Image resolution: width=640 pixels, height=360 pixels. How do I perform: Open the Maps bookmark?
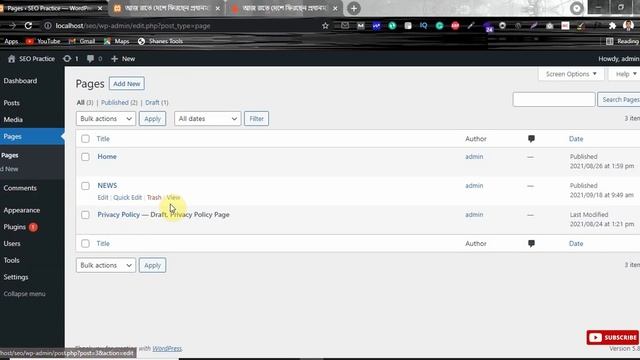[116, 41]
